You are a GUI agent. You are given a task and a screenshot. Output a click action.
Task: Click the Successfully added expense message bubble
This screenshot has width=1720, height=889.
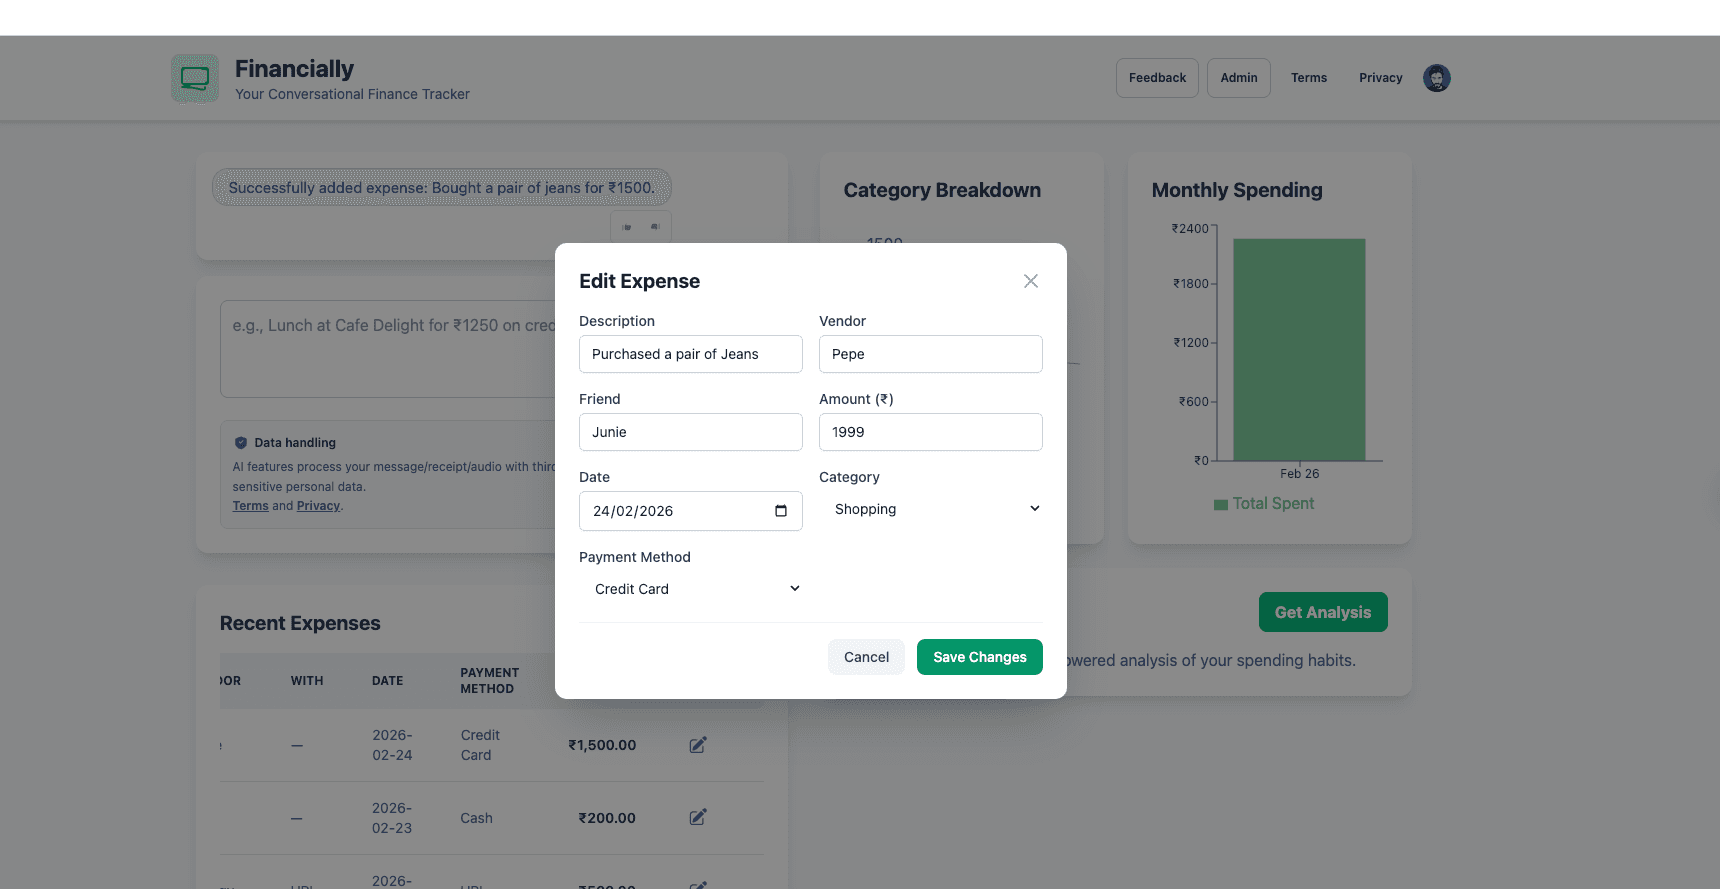click(x=441, y=187)
